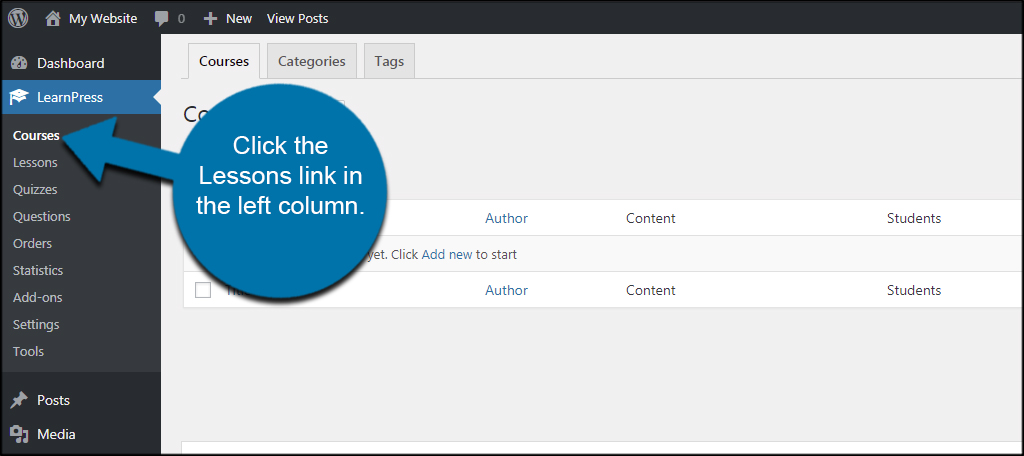This screenshot has height=456, width=1024.
Task: Switch to the Tags tab
Action: 389,61
